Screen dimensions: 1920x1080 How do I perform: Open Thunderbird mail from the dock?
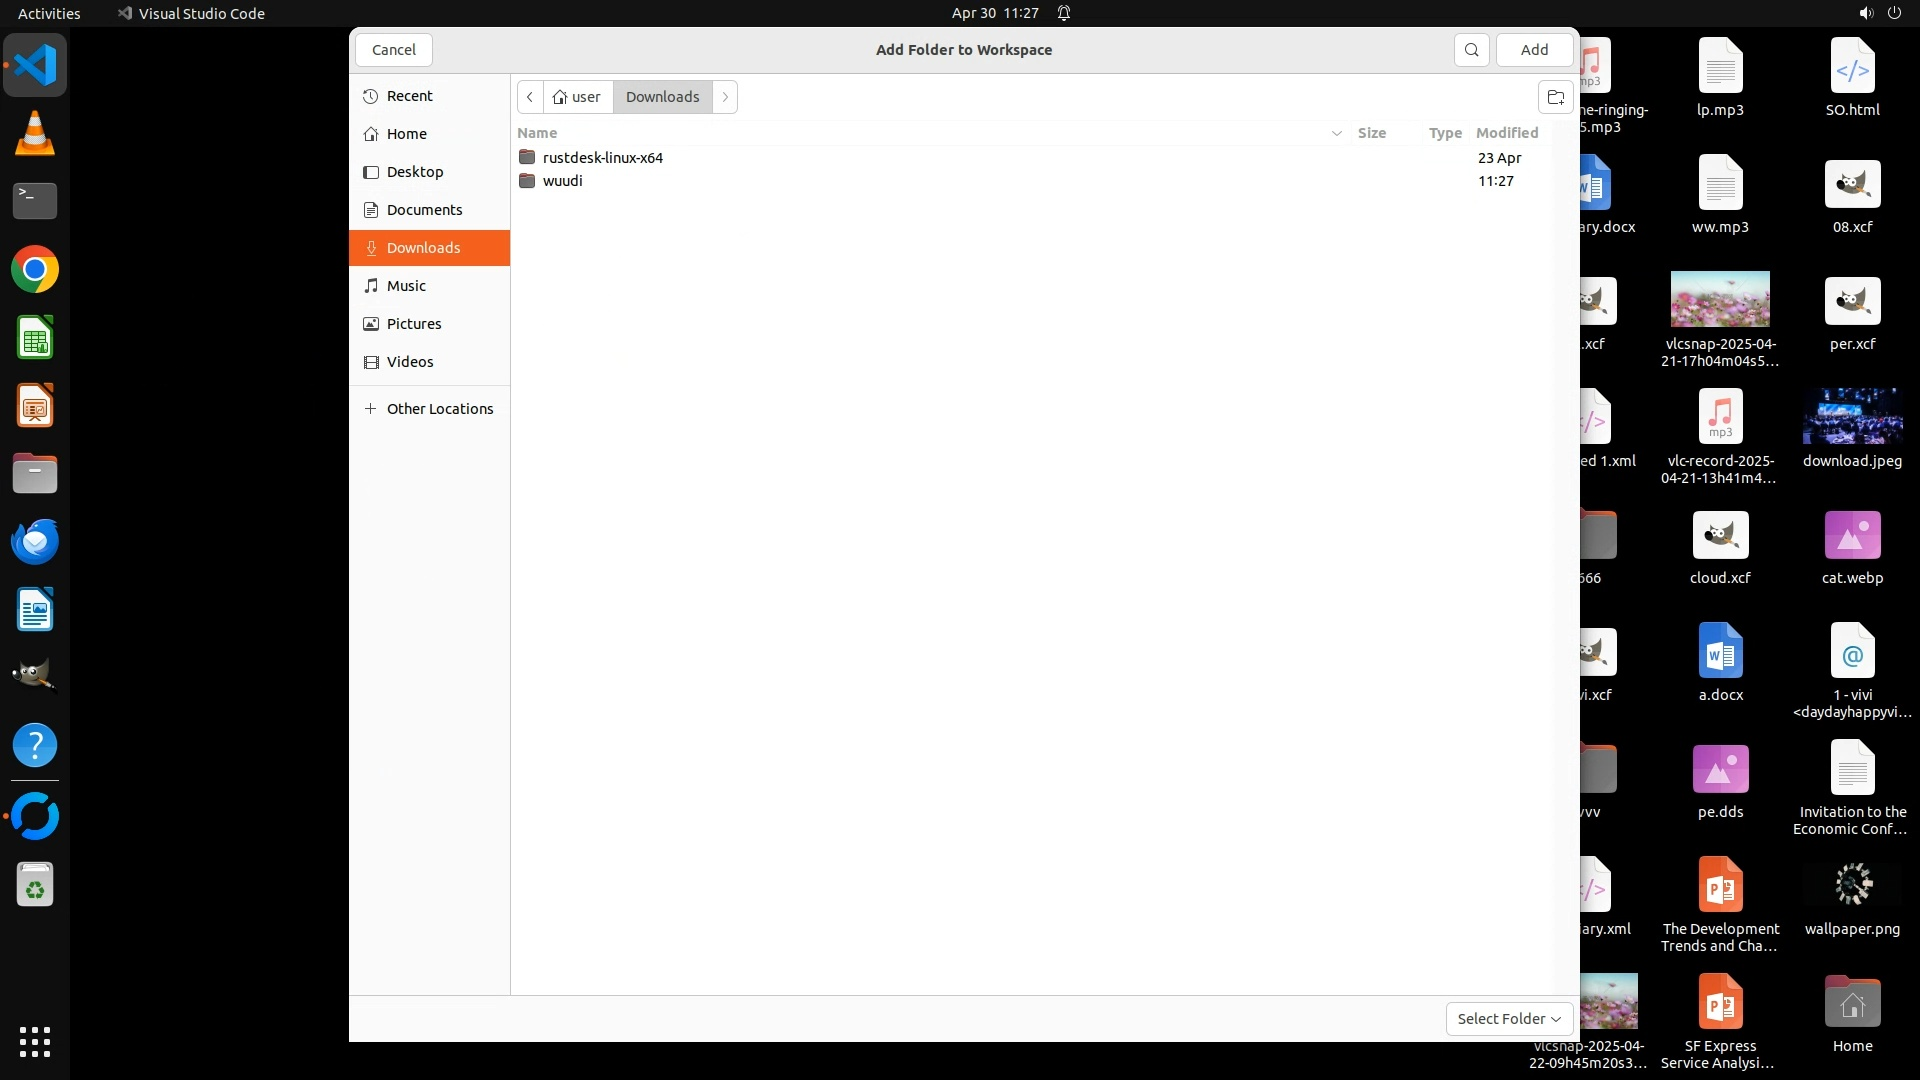[35, 541]
